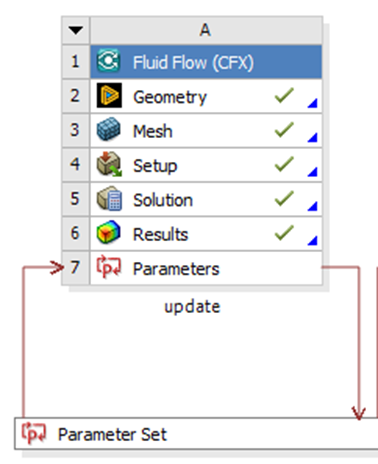Viewport: 378px width, 464px height.
Task: Click the update system name label
Action: [192, 307]
